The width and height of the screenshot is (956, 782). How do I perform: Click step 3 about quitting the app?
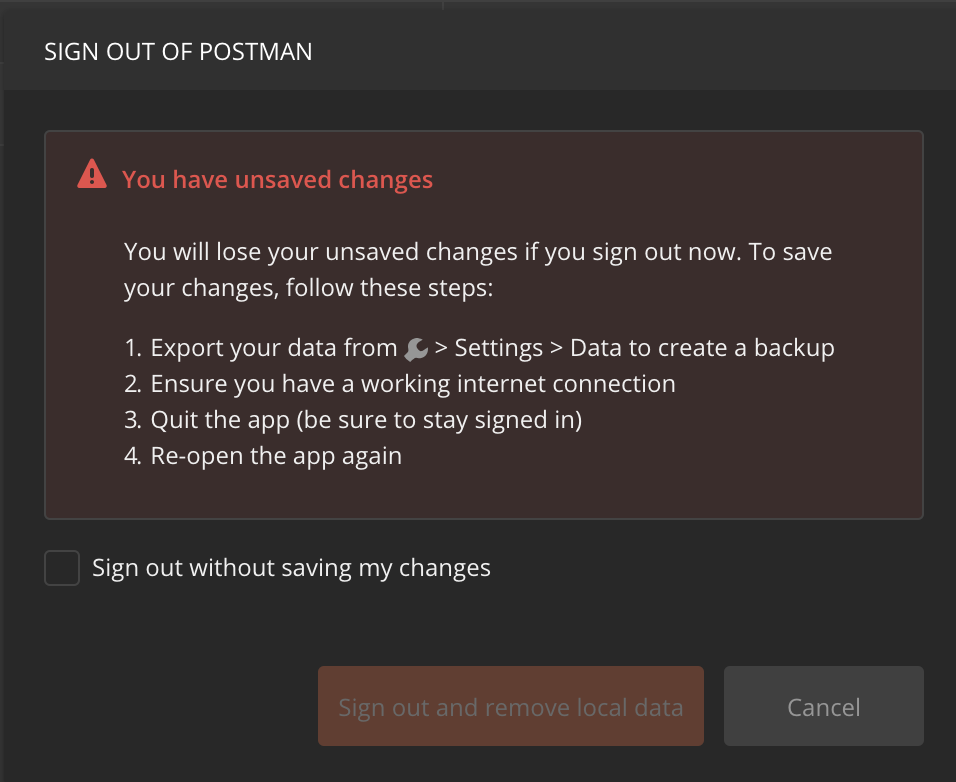(x=367, y=419)
